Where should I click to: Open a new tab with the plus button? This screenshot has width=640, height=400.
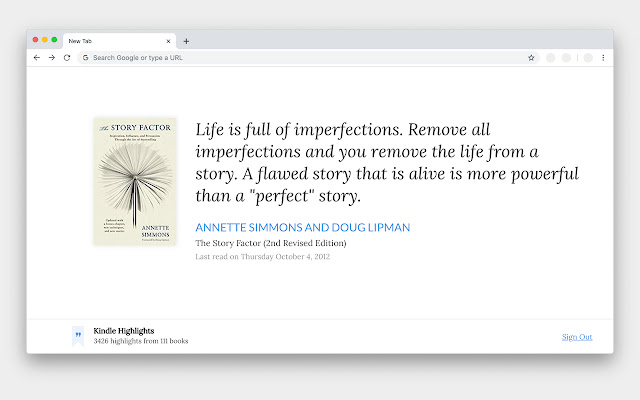click(186, 41)
